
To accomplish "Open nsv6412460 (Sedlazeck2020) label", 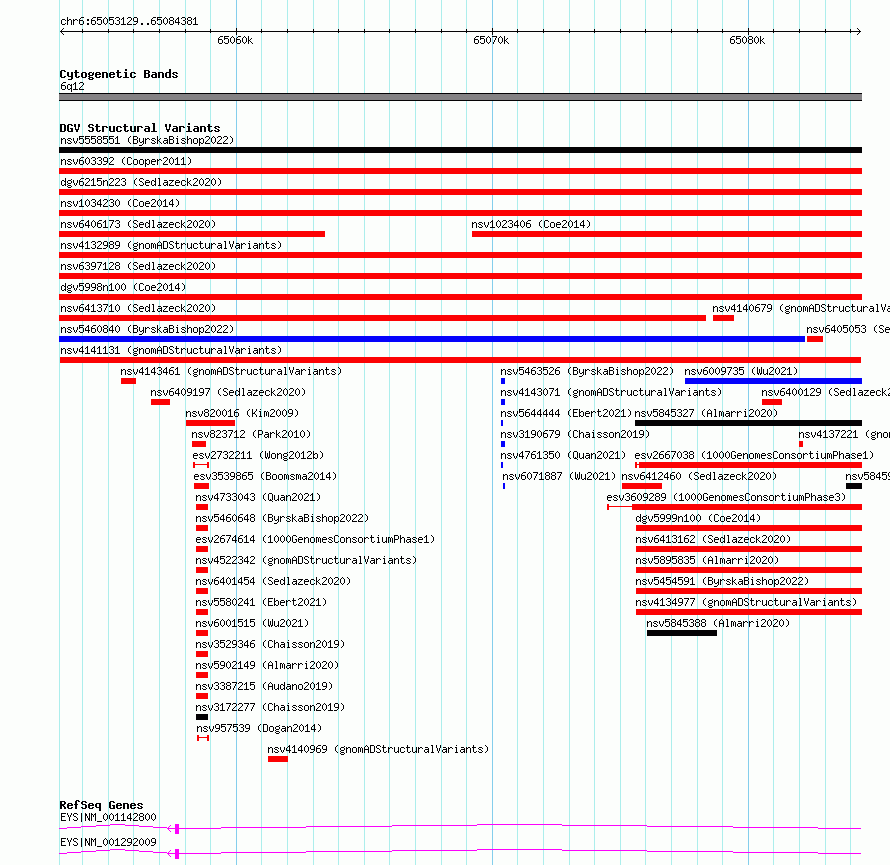I will [699, 476].
